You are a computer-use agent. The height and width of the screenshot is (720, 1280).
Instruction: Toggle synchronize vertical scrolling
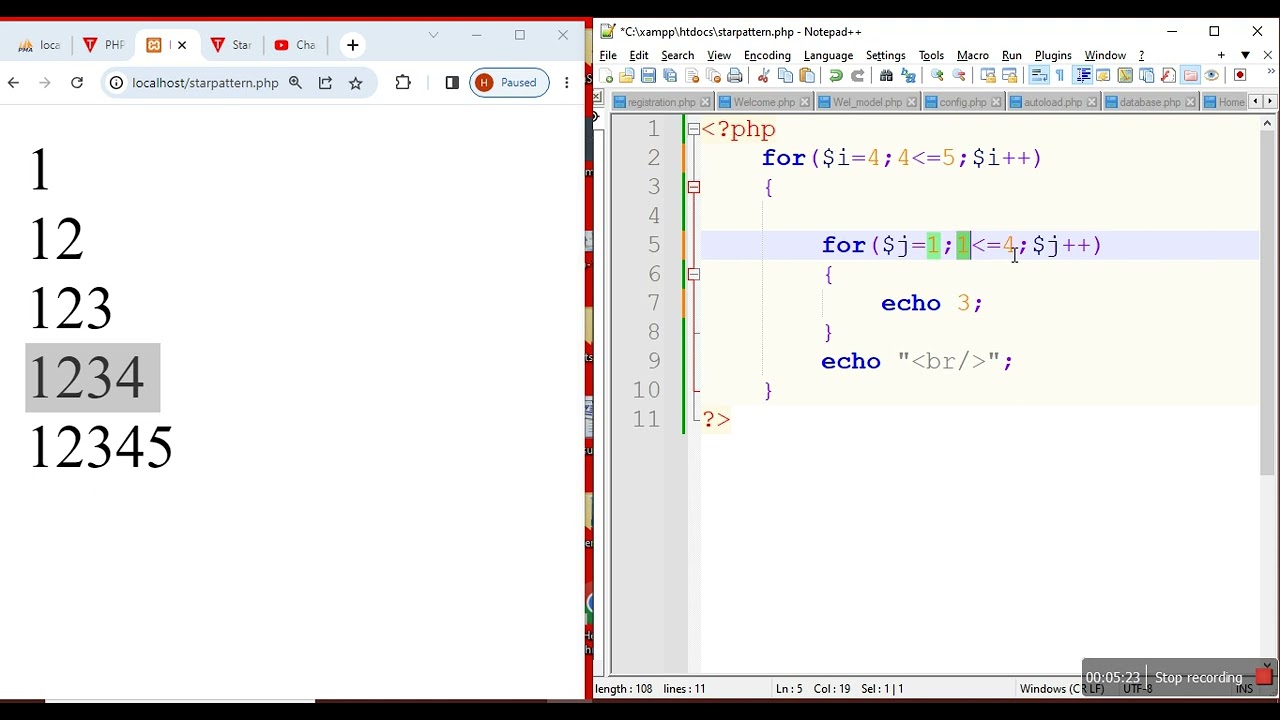[988, 75]
